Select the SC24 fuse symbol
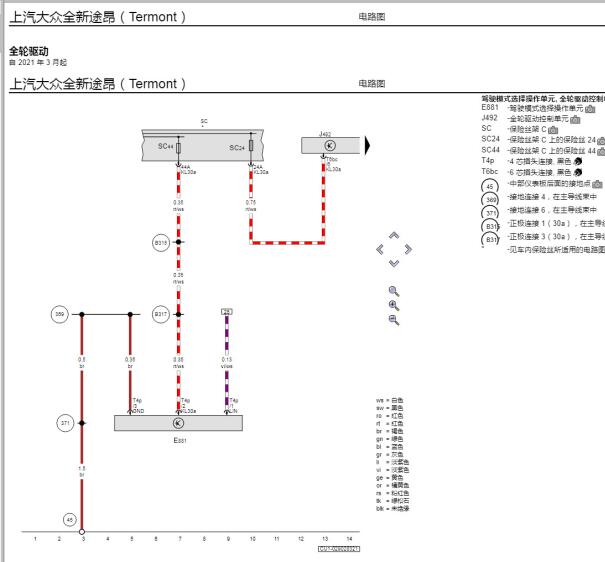This screenshot has width=605, height=562. coord(251,145)
